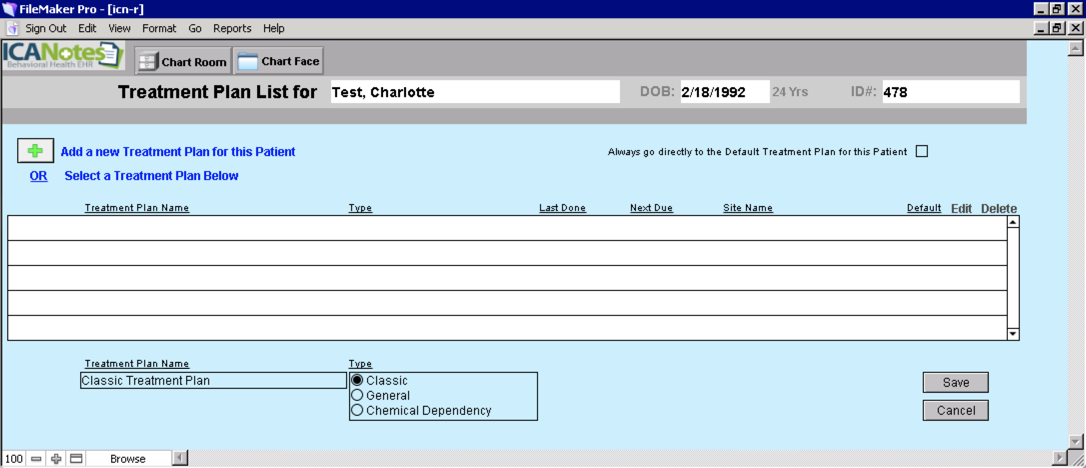
Task: Open the Chart Face
Action: [278, 62]
